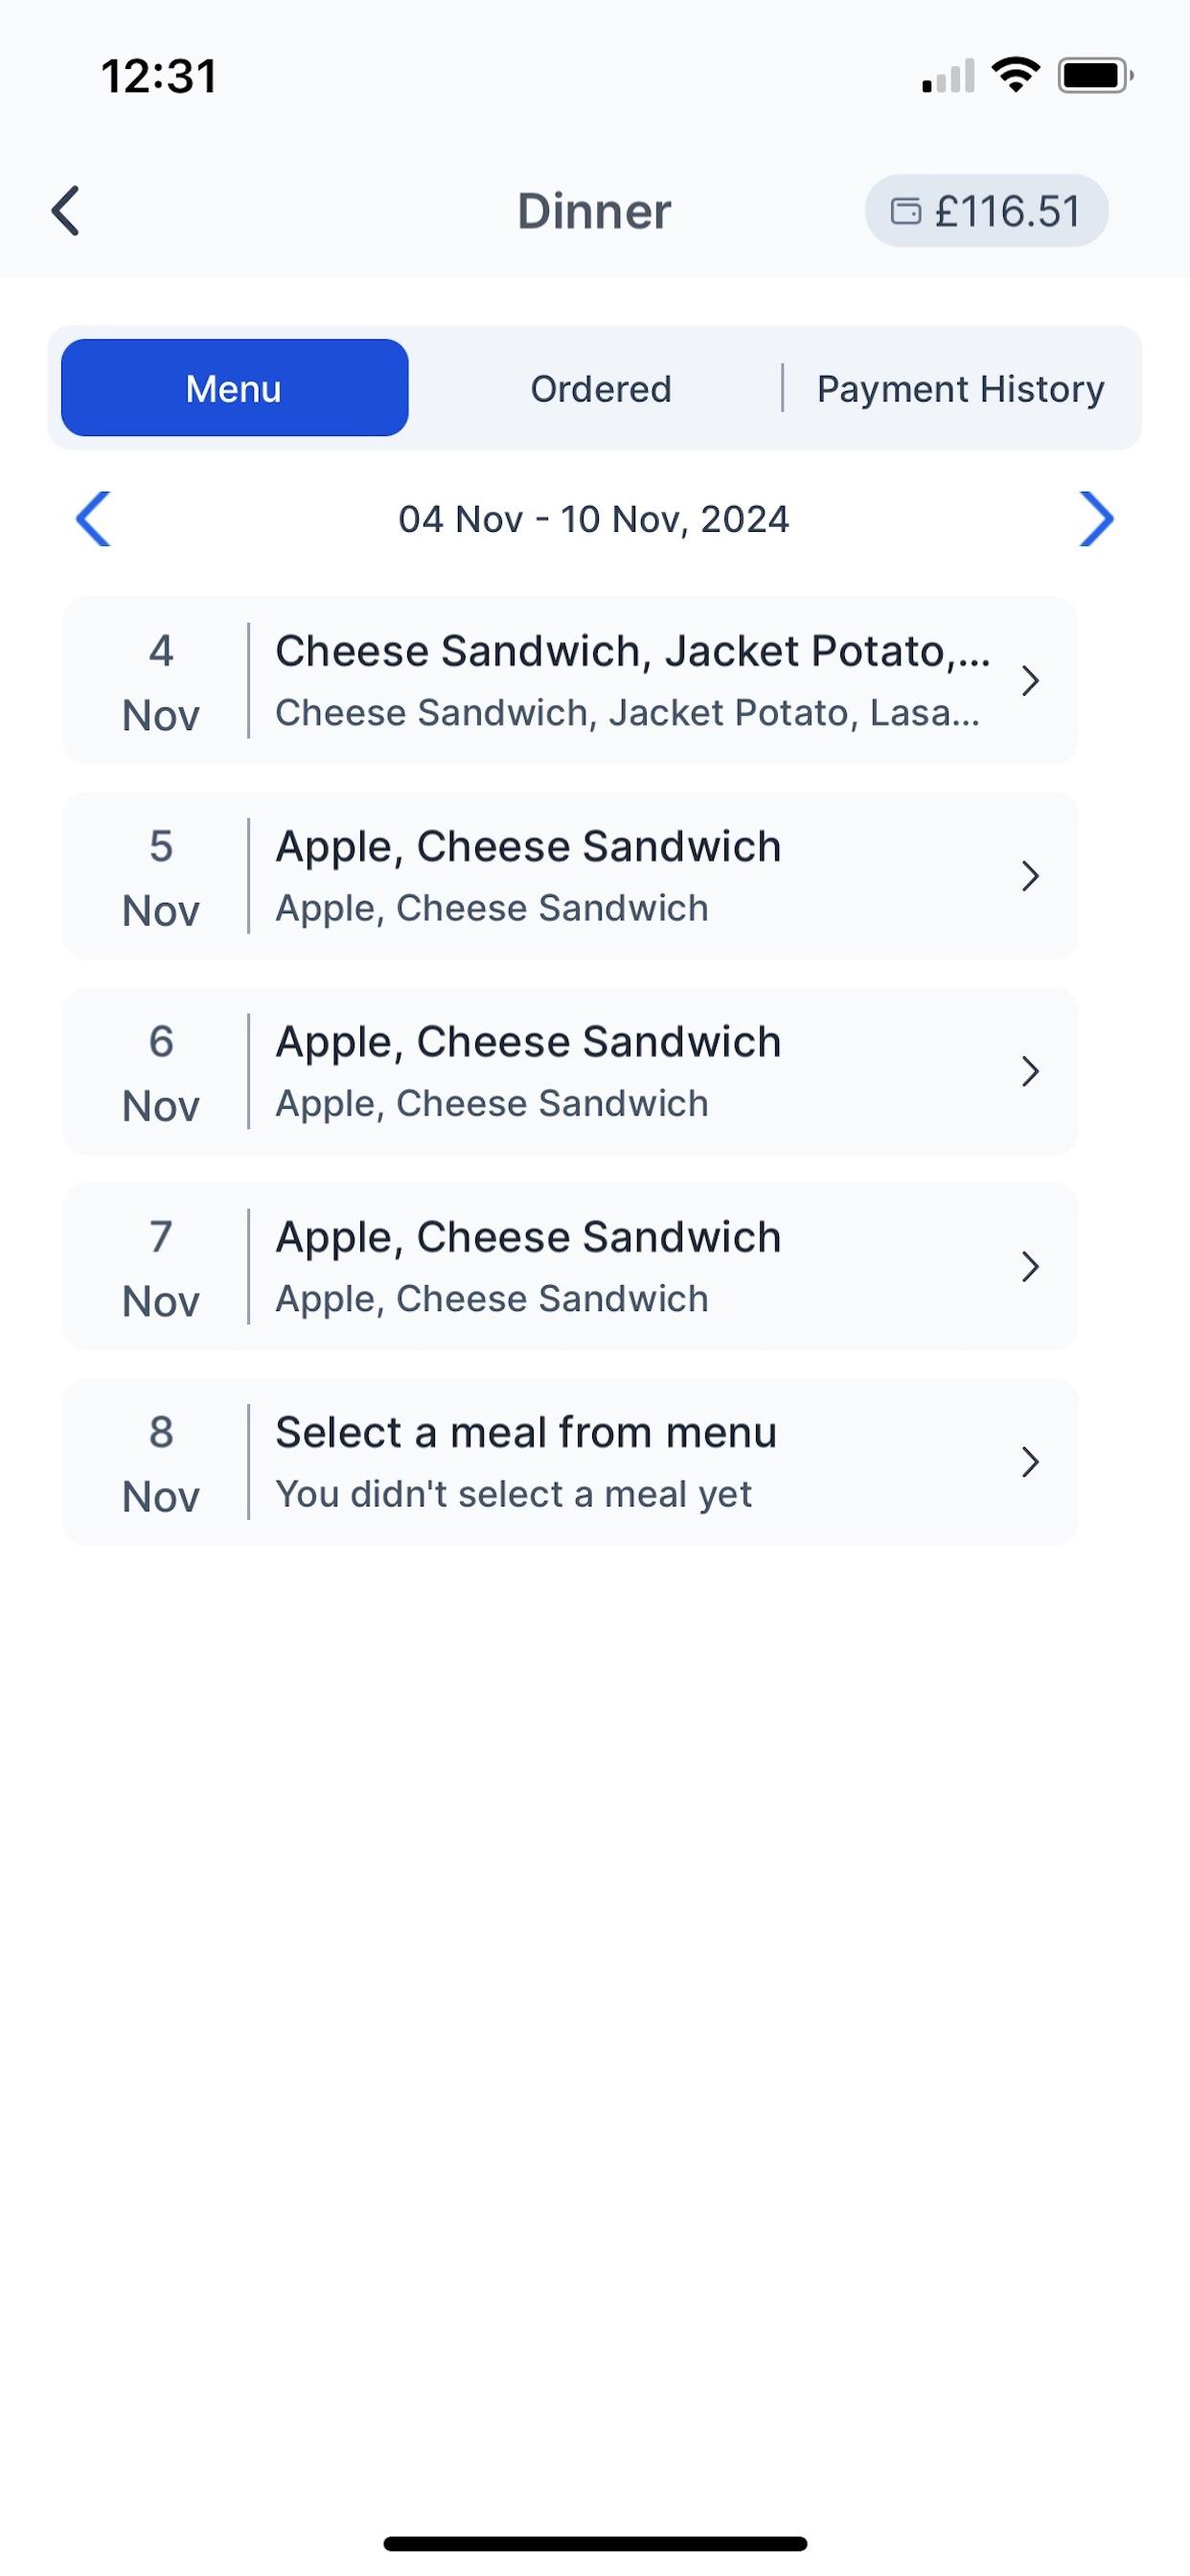Expand the 4 Nov meal chevron
Viewport: 1190px width, 2576px height.
[1030, 681]
